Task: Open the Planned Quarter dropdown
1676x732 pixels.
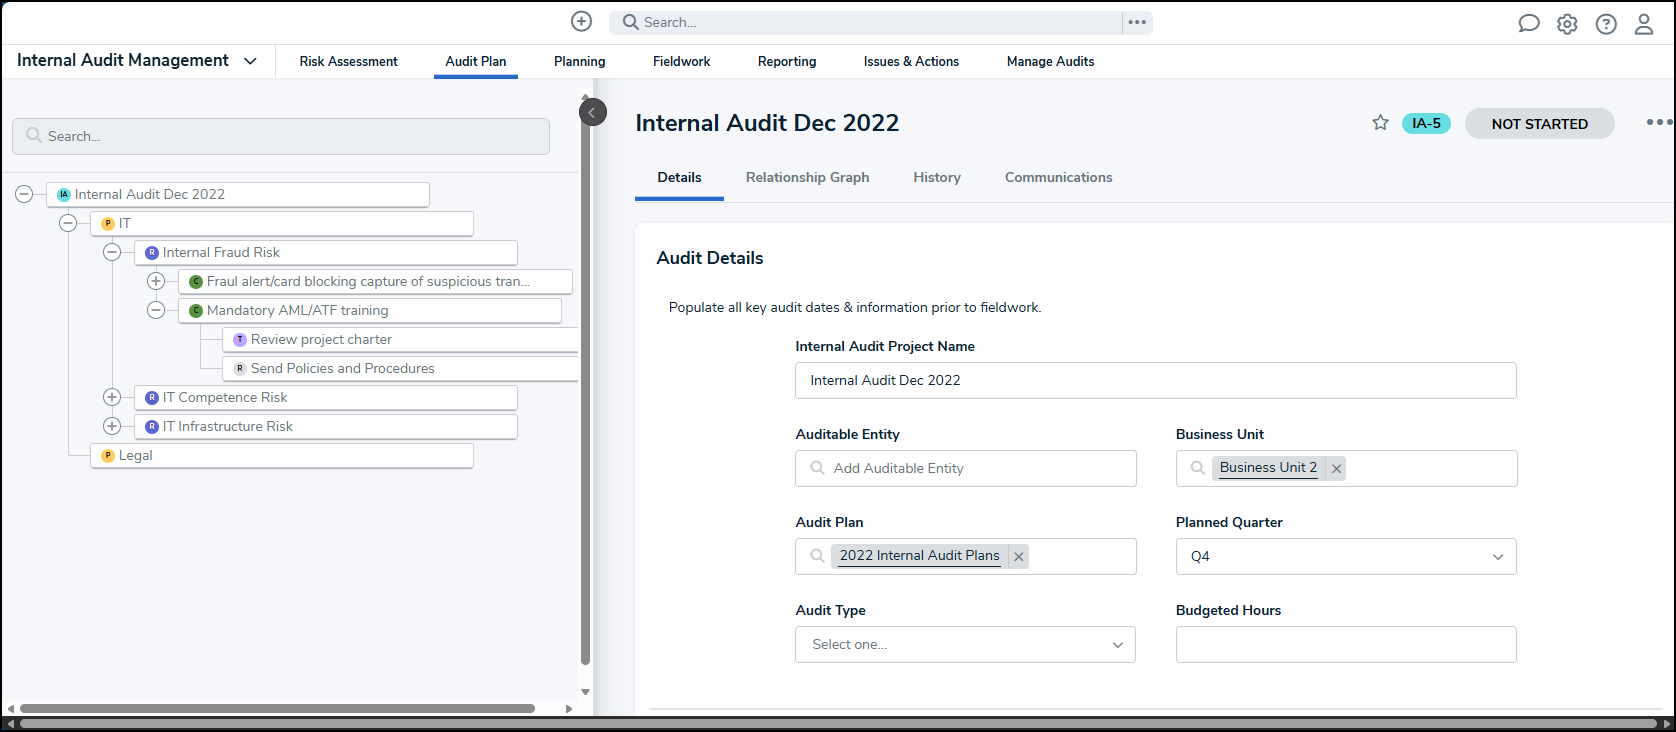Action: click(1345, 557)
